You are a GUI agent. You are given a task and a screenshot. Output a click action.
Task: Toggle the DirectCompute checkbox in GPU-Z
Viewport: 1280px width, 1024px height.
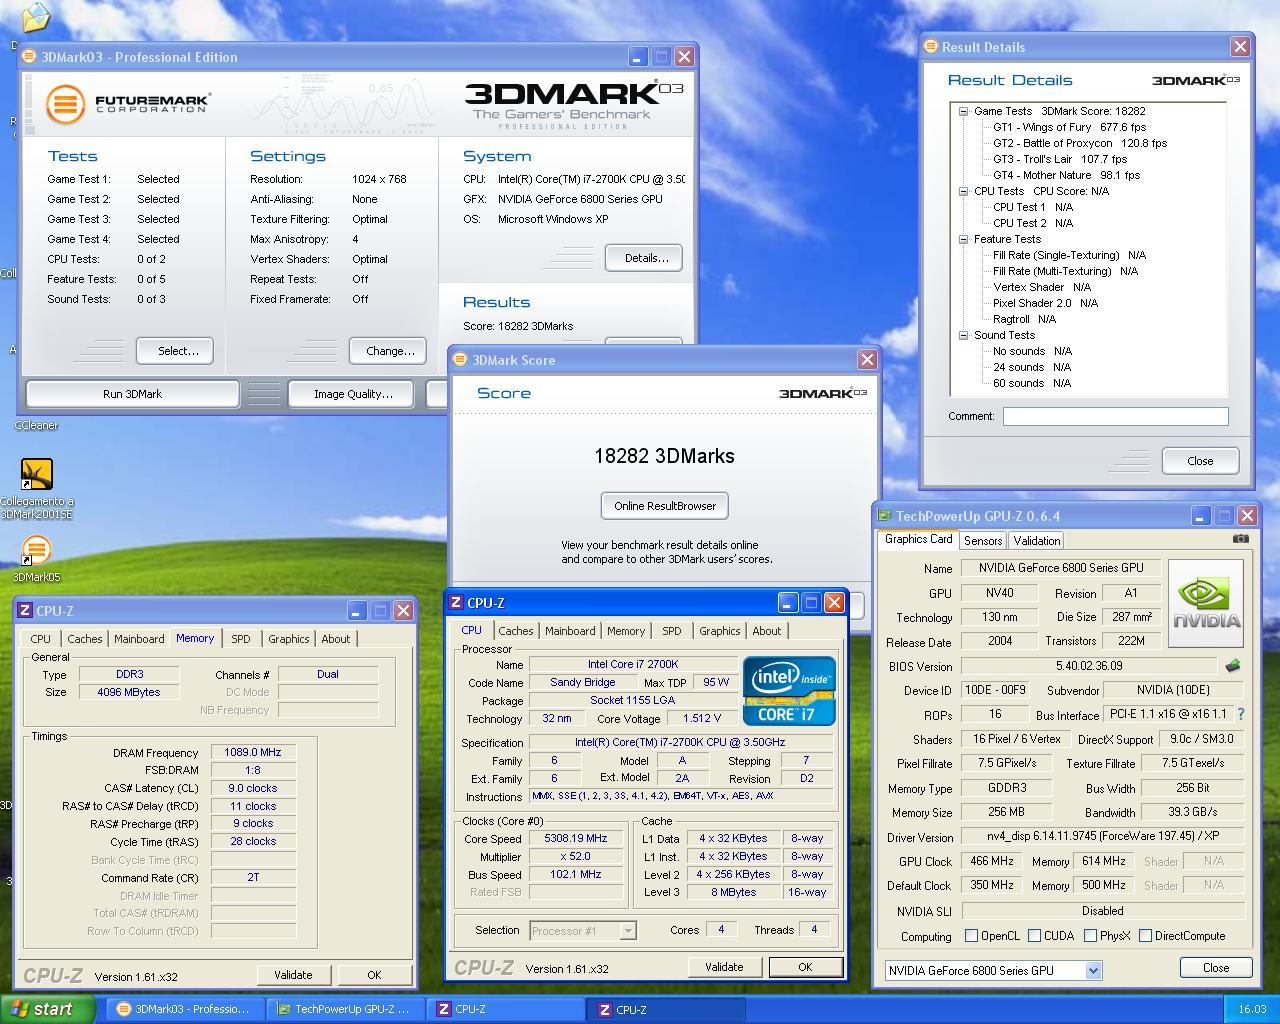pos(1145,936)
